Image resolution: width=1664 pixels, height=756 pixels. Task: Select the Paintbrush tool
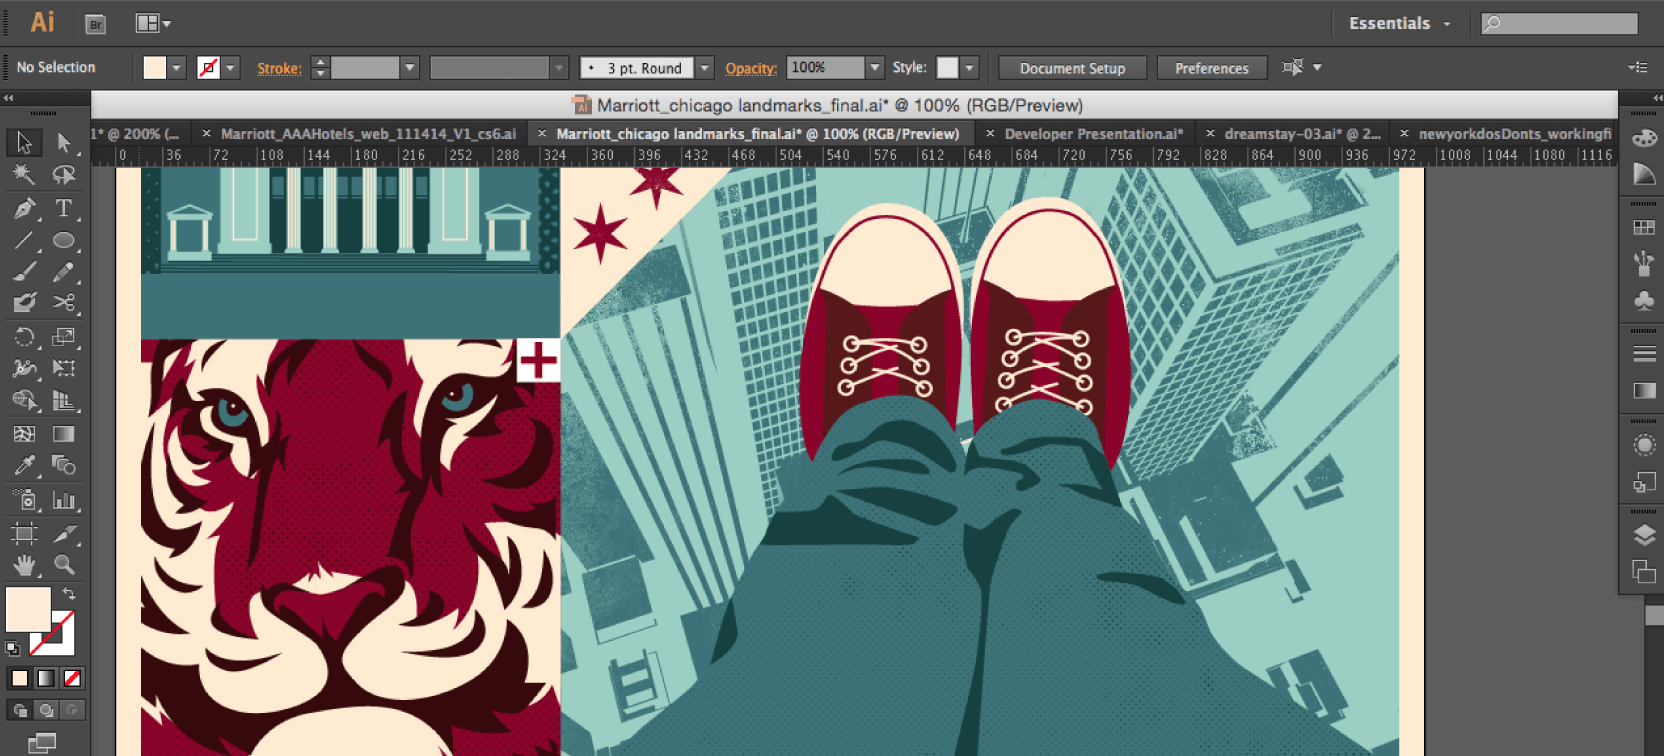tap(24, 271)
